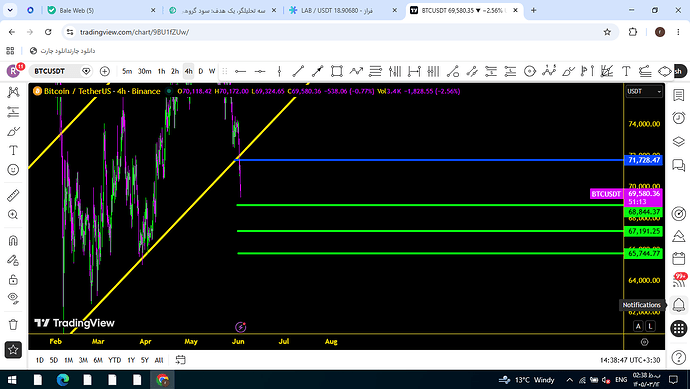
Task: Hide all drawings with eye icon
Action: click(13, 298)
